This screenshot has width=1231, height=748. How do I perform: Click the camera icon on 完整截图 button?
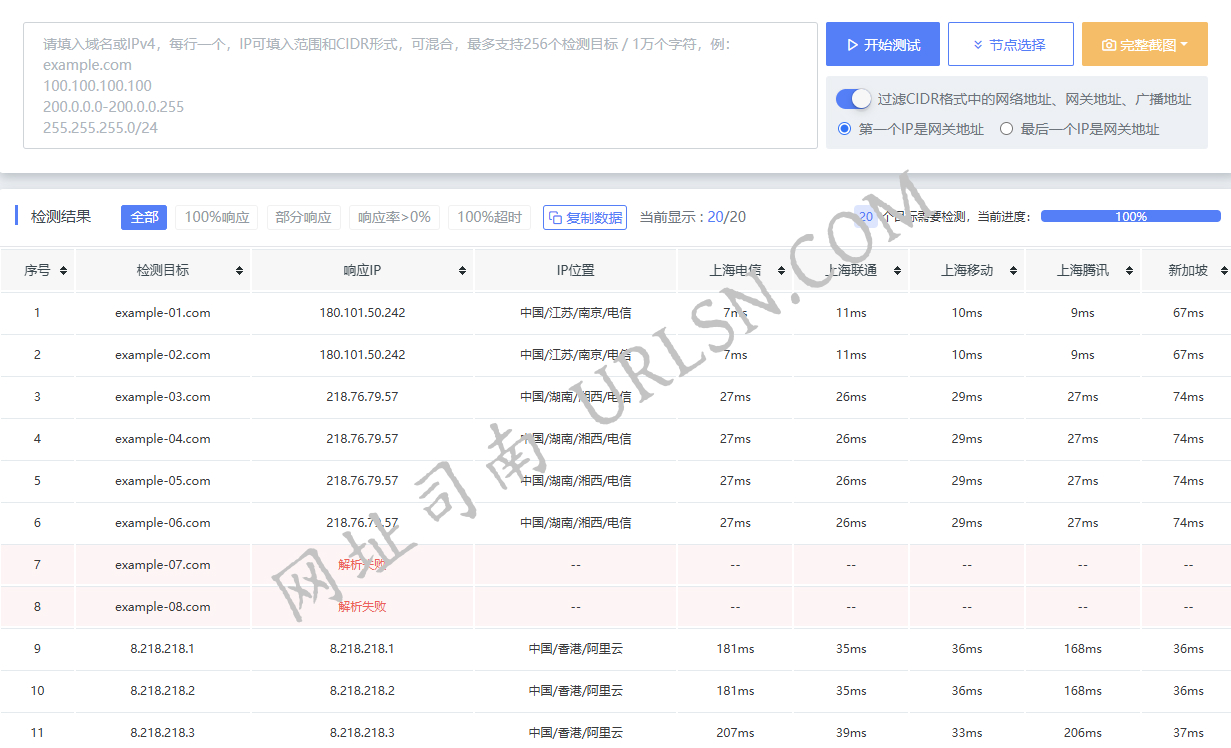tap(1110, 44)
